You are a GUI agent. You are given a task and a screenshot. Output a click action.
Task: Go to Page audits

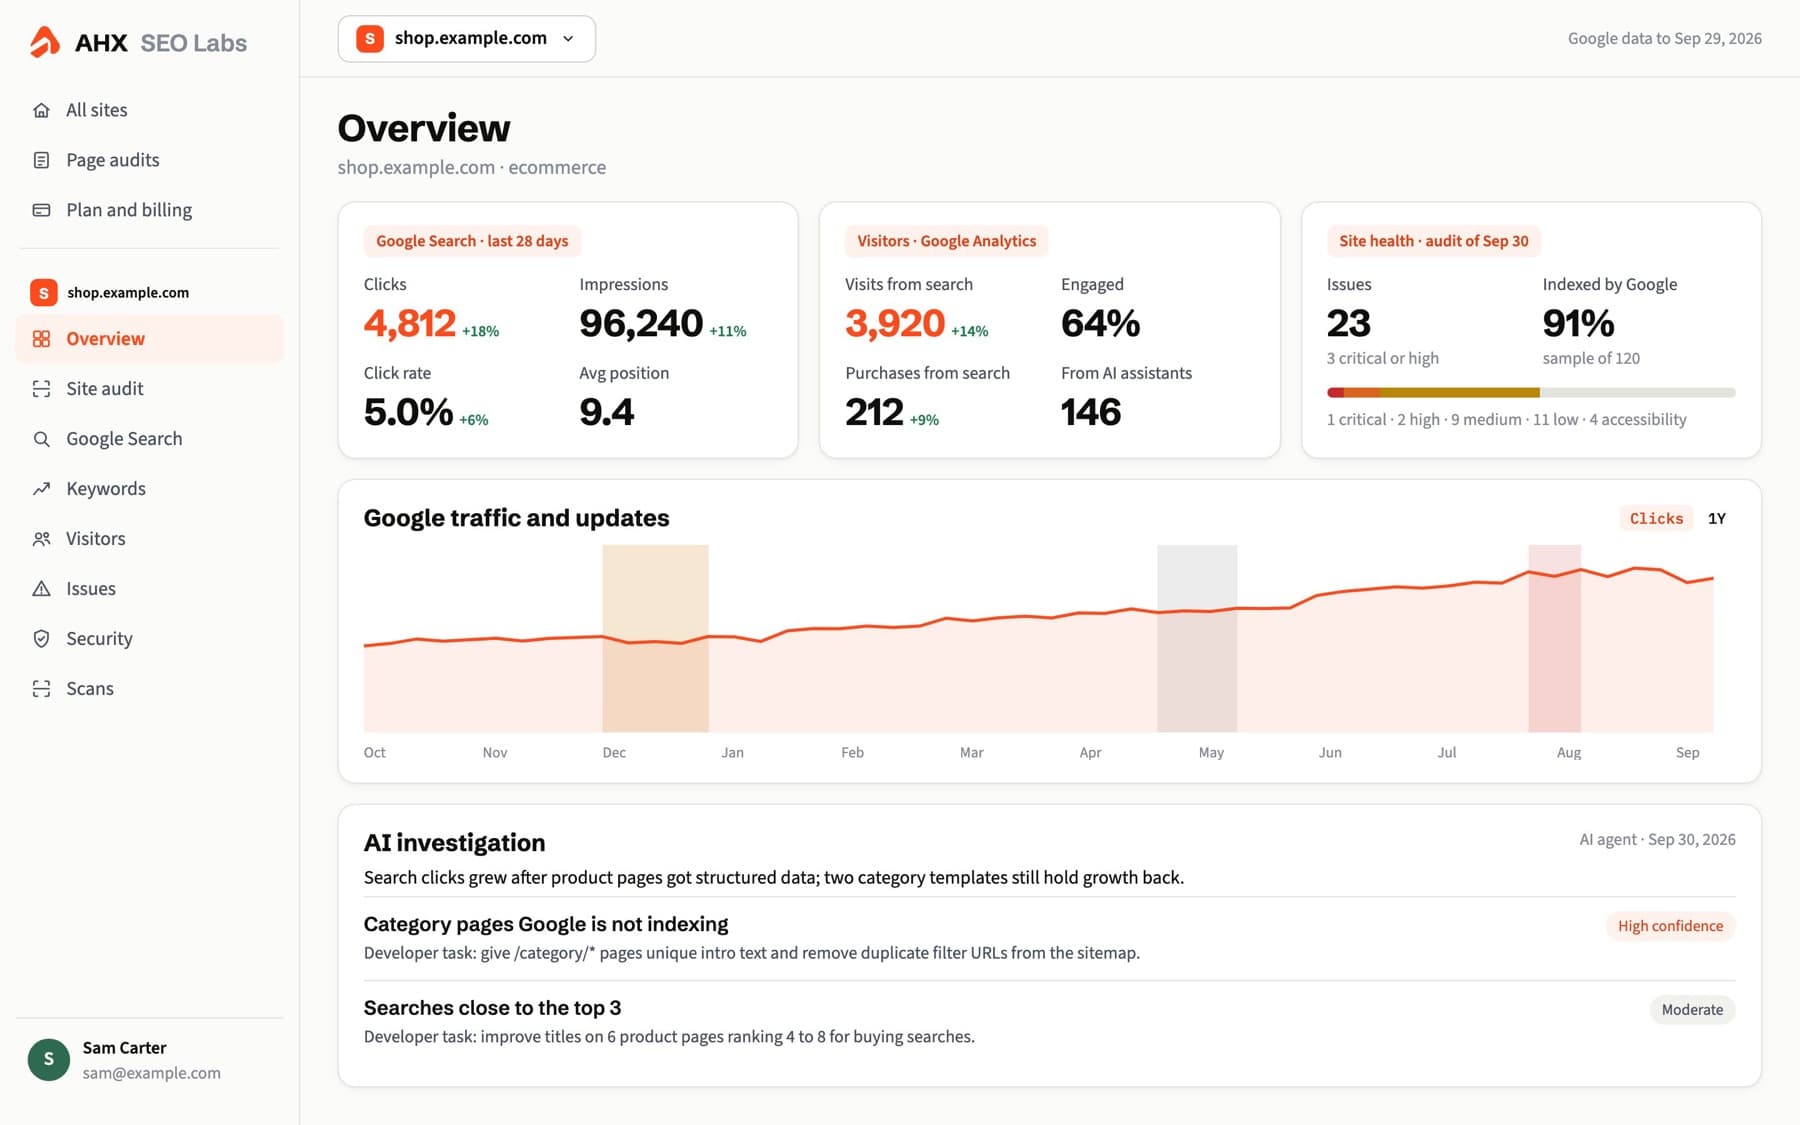click(150, 160)
